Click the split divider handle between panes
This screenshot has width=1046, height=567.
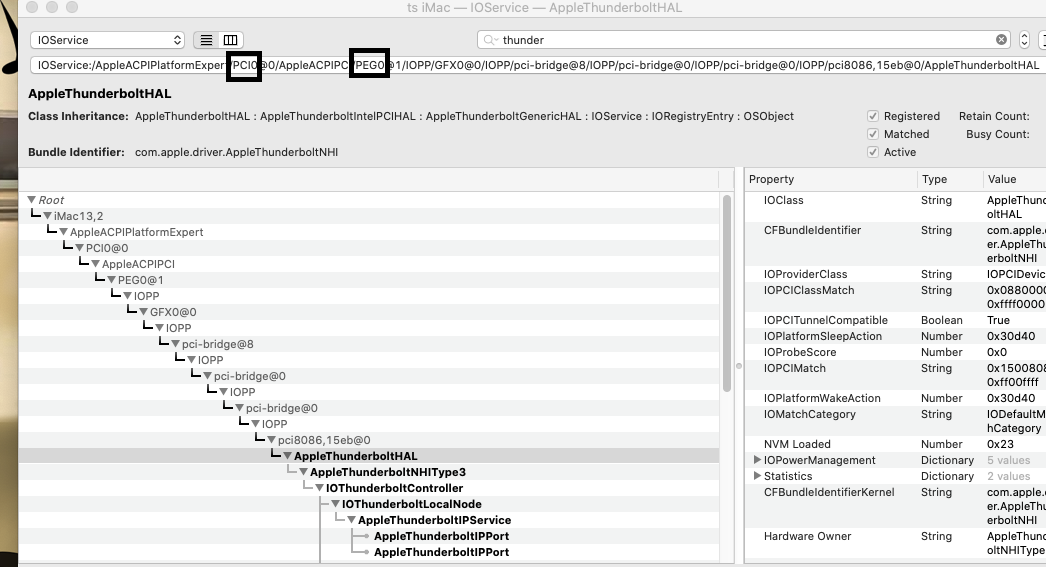pyautogui.click(x=738, y=366)
